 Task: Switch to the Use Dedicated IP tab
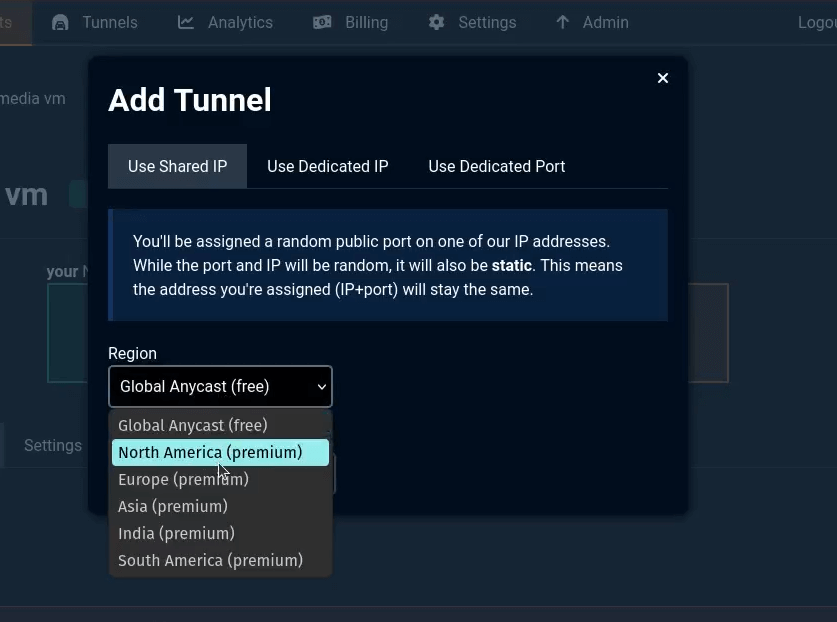click(327, 166)
